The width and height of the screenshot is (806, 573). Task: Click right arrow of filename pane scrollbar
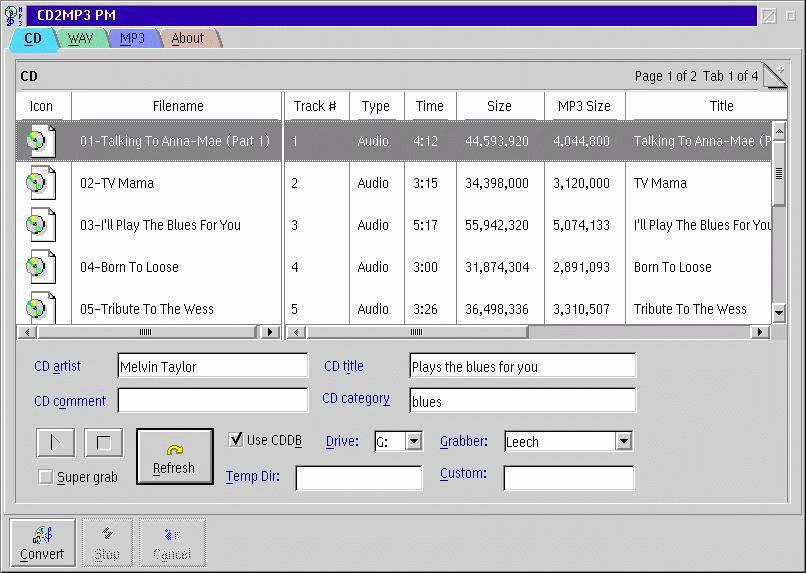(269, 332)
